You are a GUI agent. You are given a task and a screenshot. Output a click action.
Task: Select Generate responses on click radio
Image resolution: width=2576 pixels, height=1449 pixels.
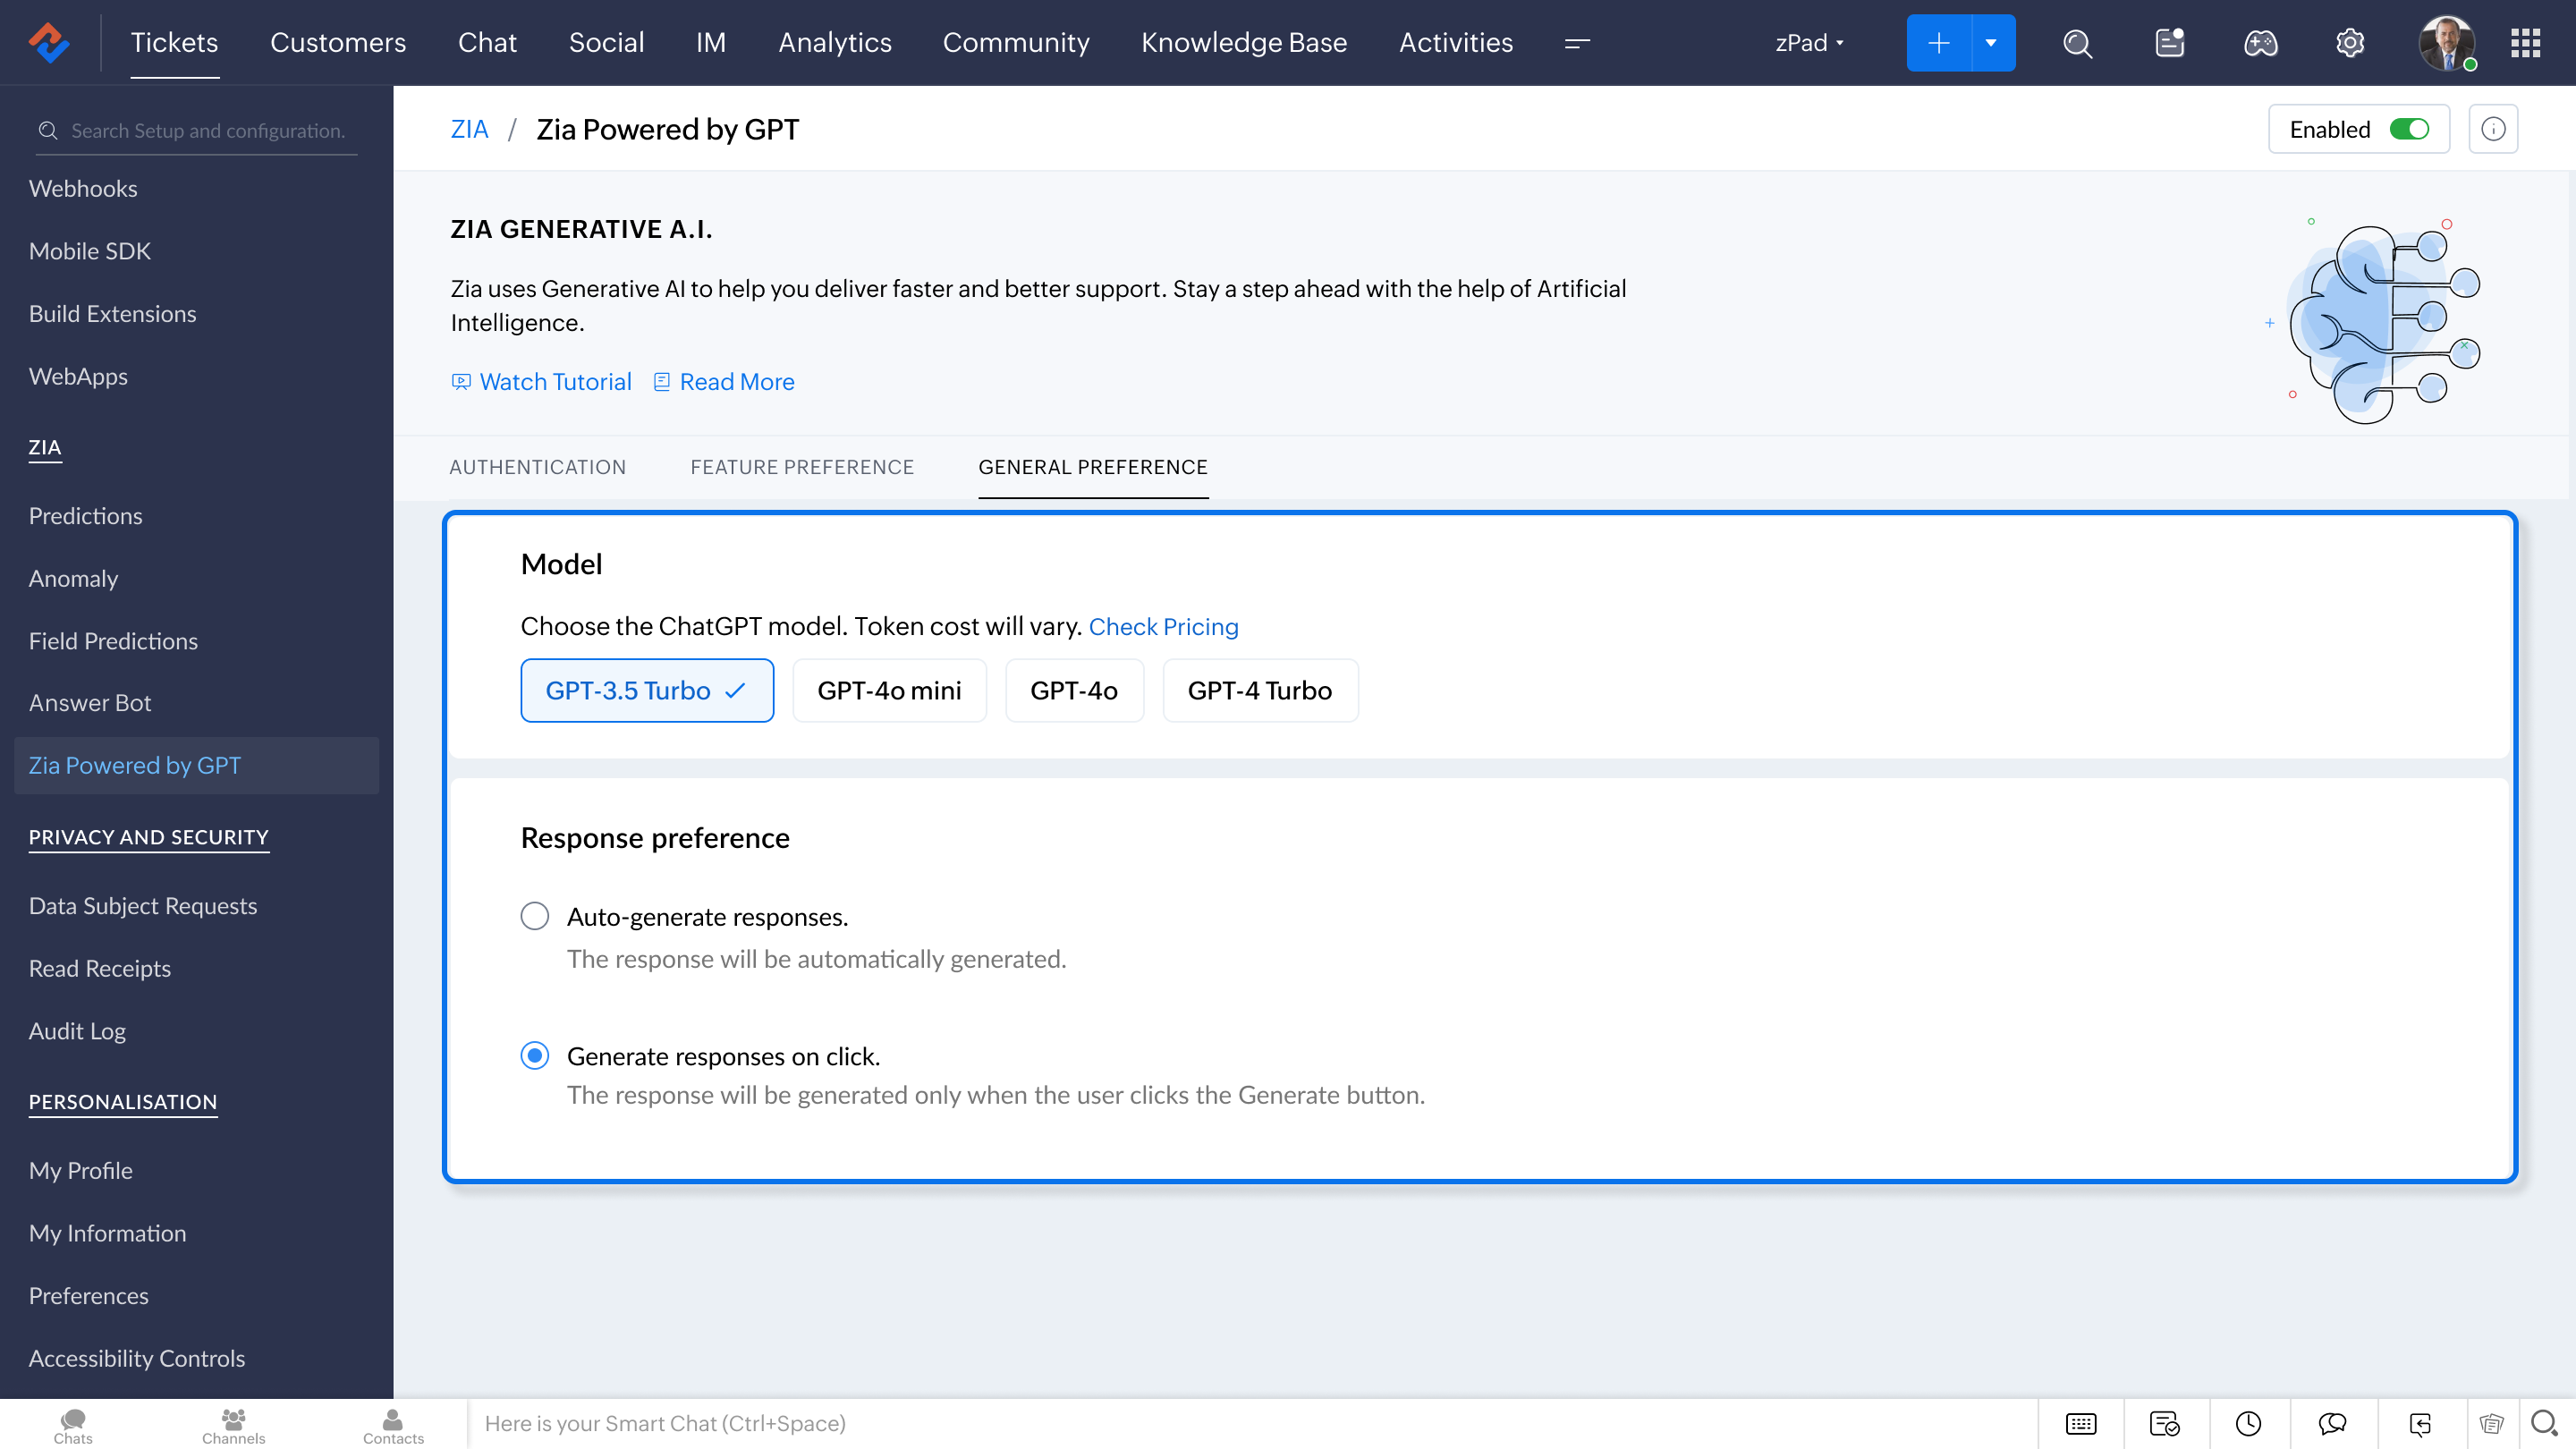tap(535, 1056)
